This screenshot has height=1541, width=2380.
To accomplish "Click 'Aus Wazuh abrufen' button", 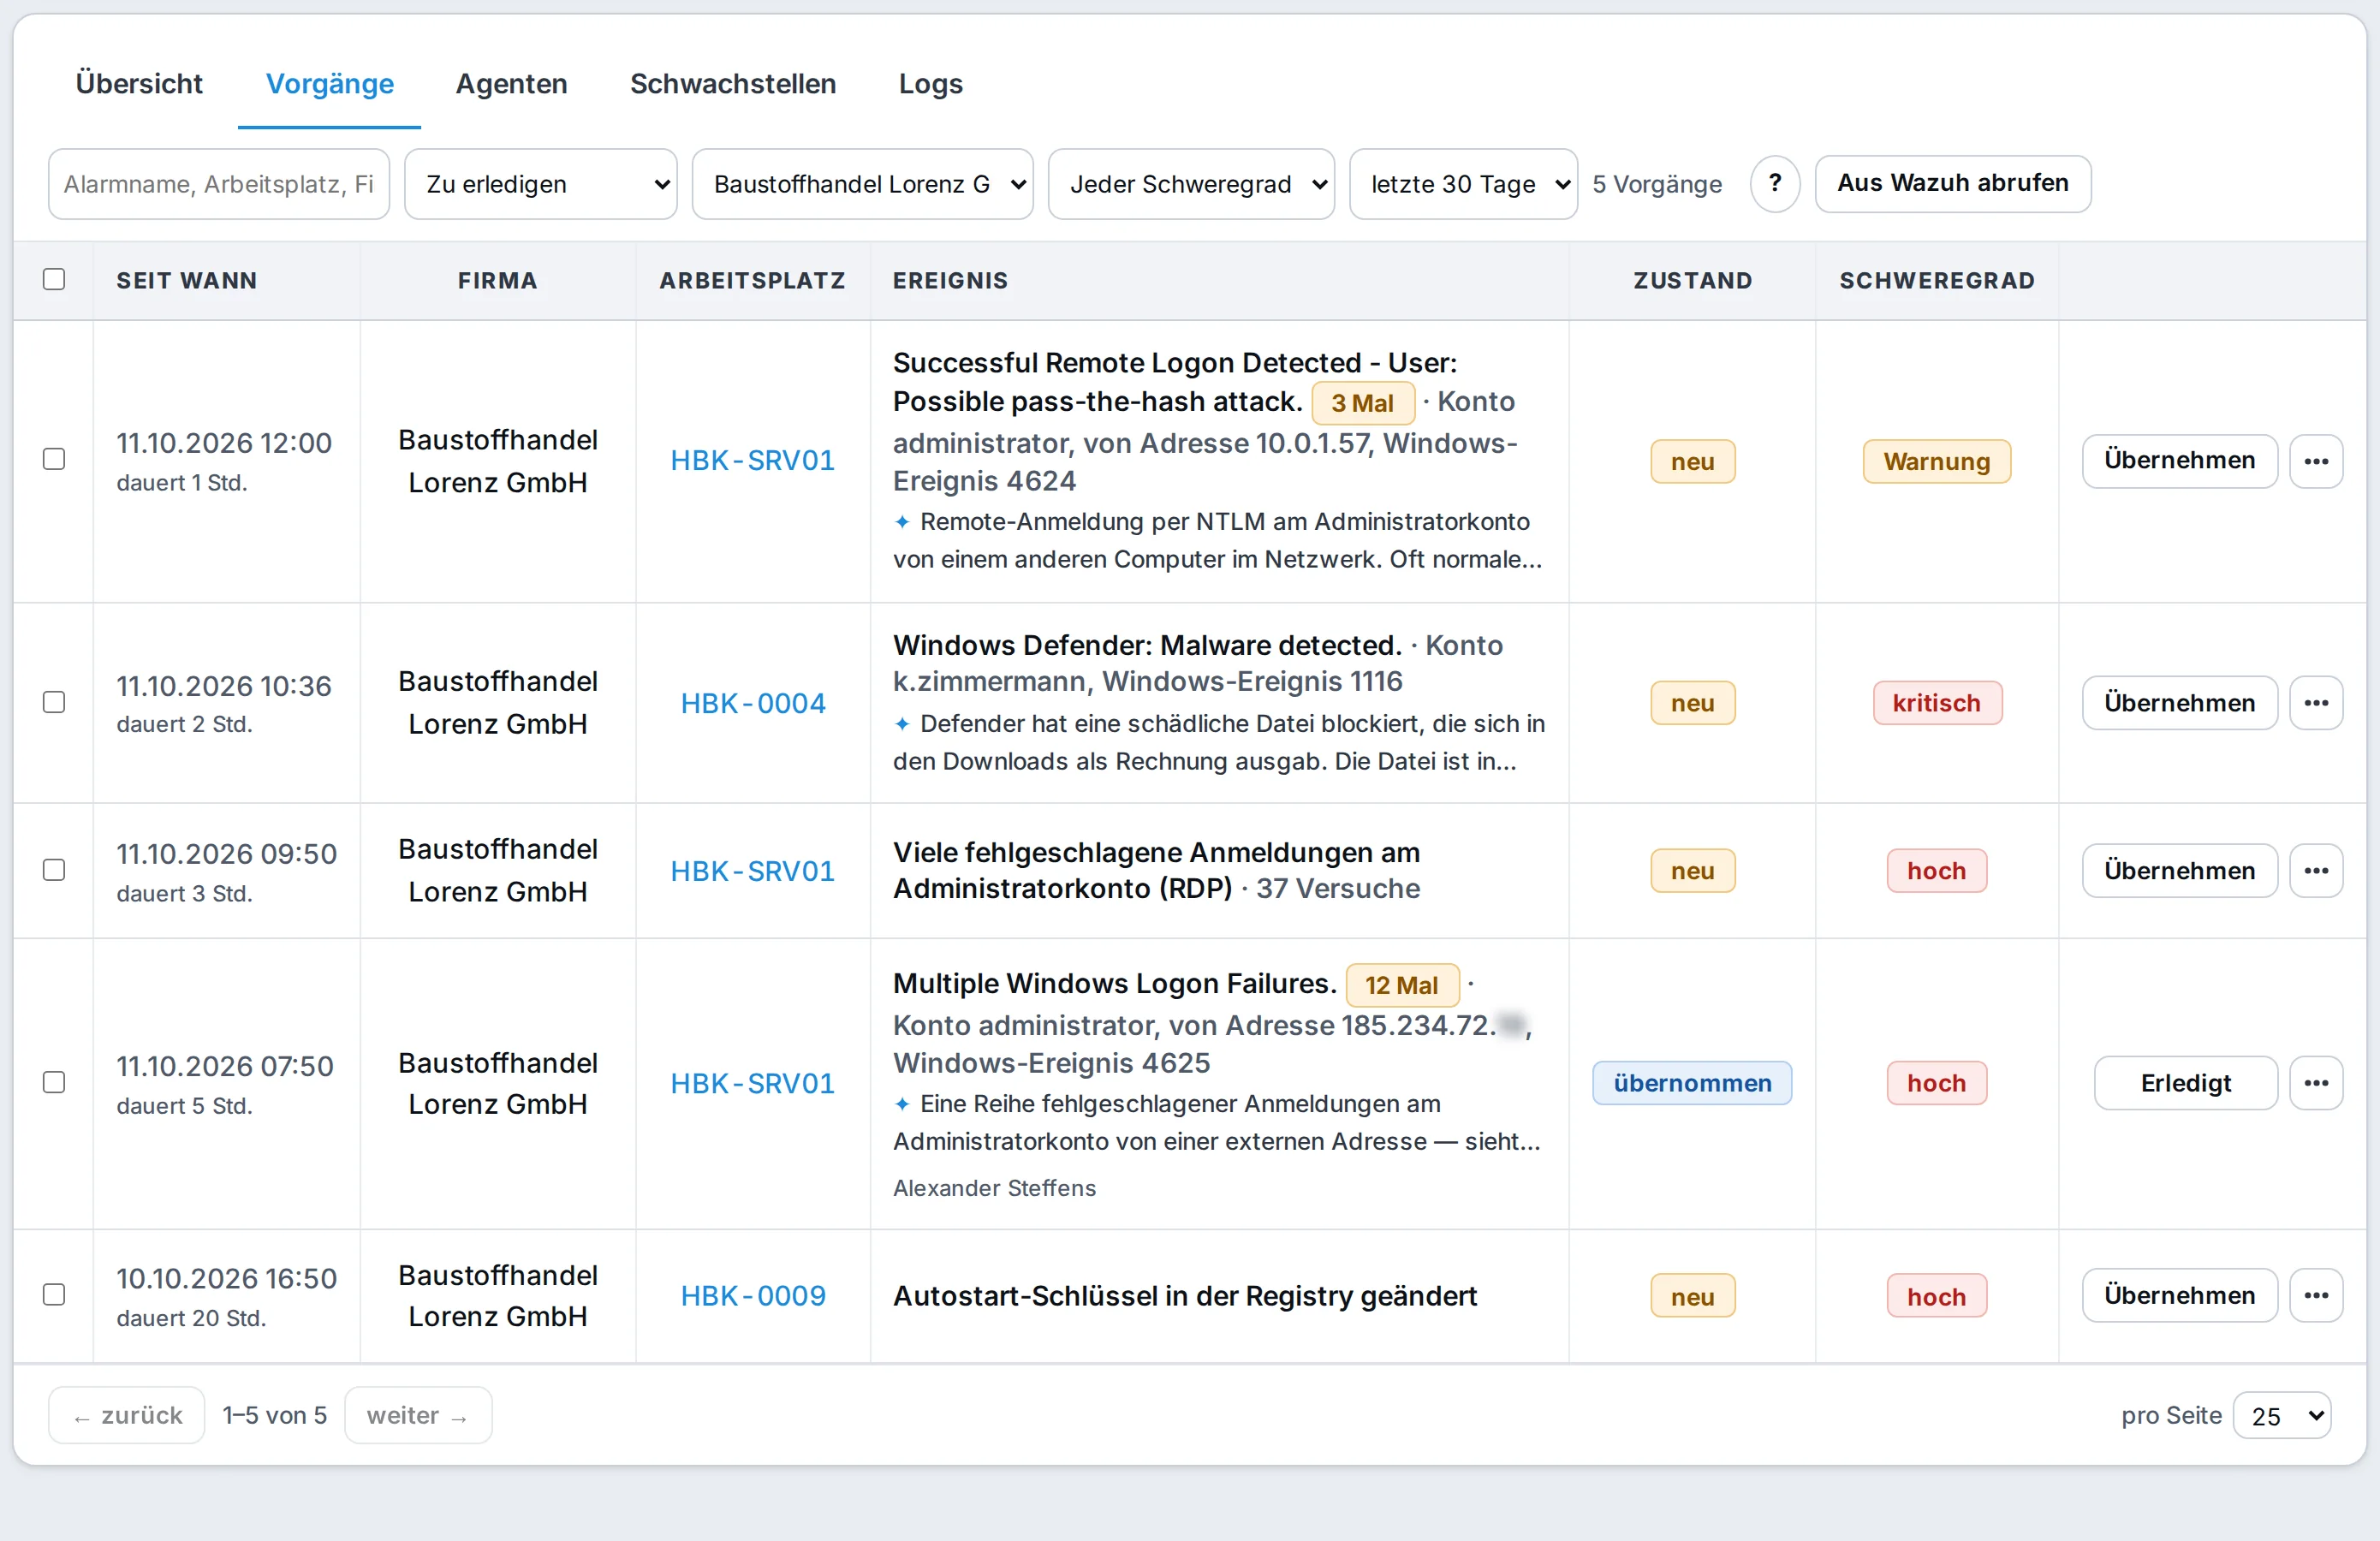I will click(x=1952, y=184).
